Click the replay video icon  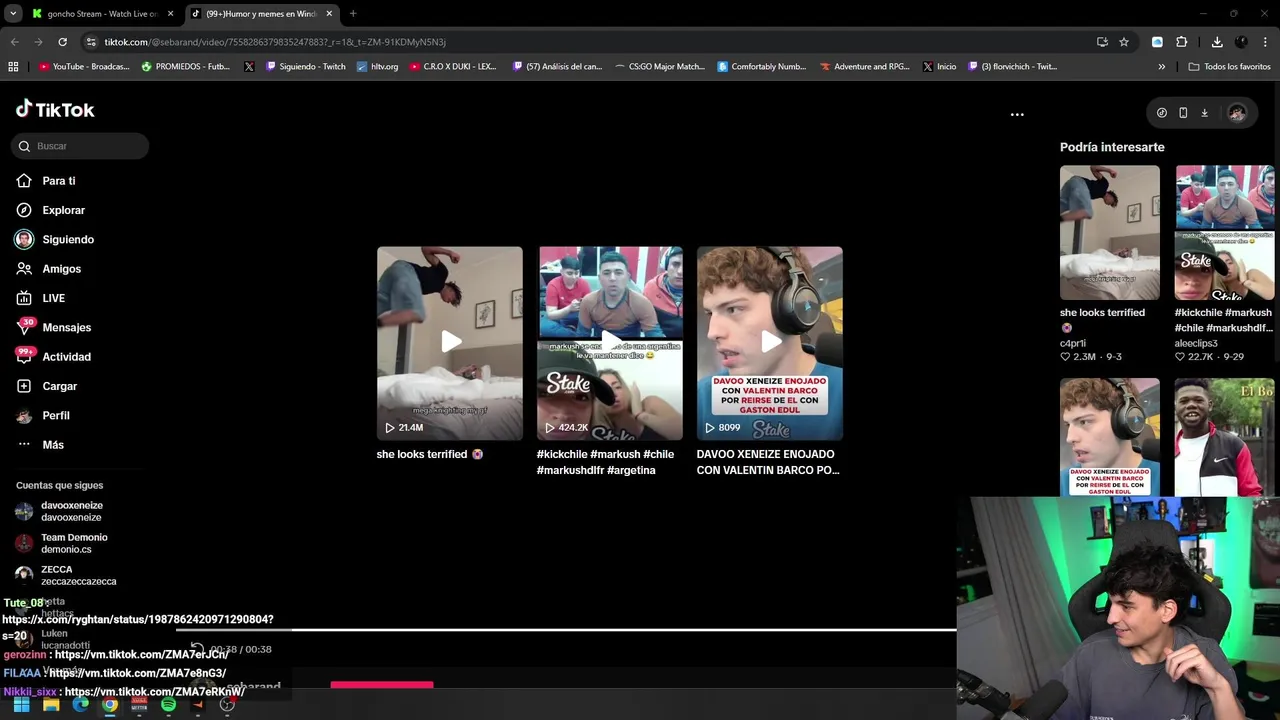(x=197, y=649)
